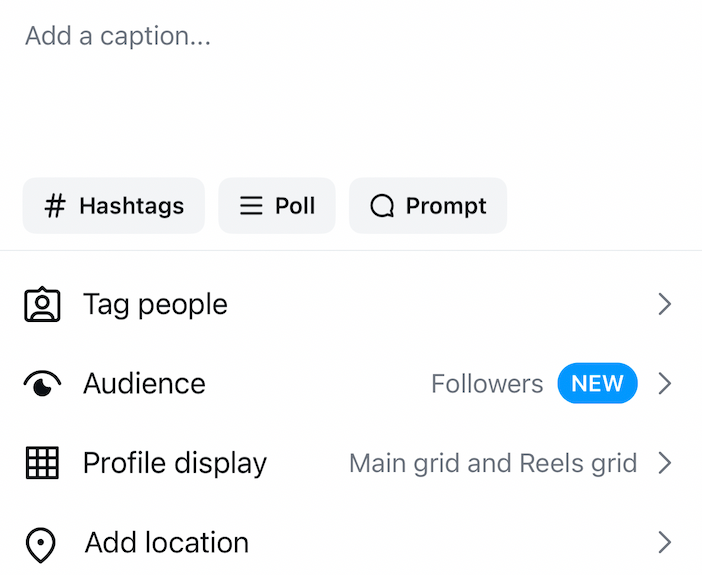Click the Tag people person icon
The width and height of the screenshot is (702, 575).
point(42,305)
